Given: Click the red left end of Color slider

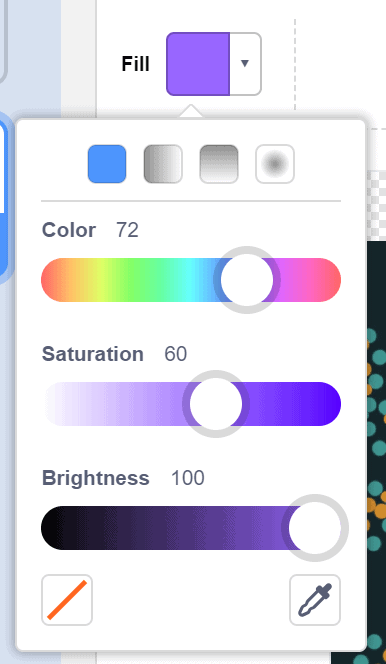Looking at the screenshot, I should 53,280.
